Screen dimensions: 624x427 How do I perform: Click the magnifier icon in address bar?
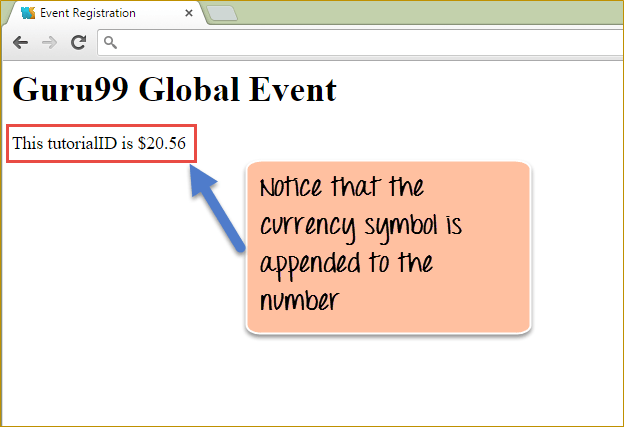coord(110,43)
